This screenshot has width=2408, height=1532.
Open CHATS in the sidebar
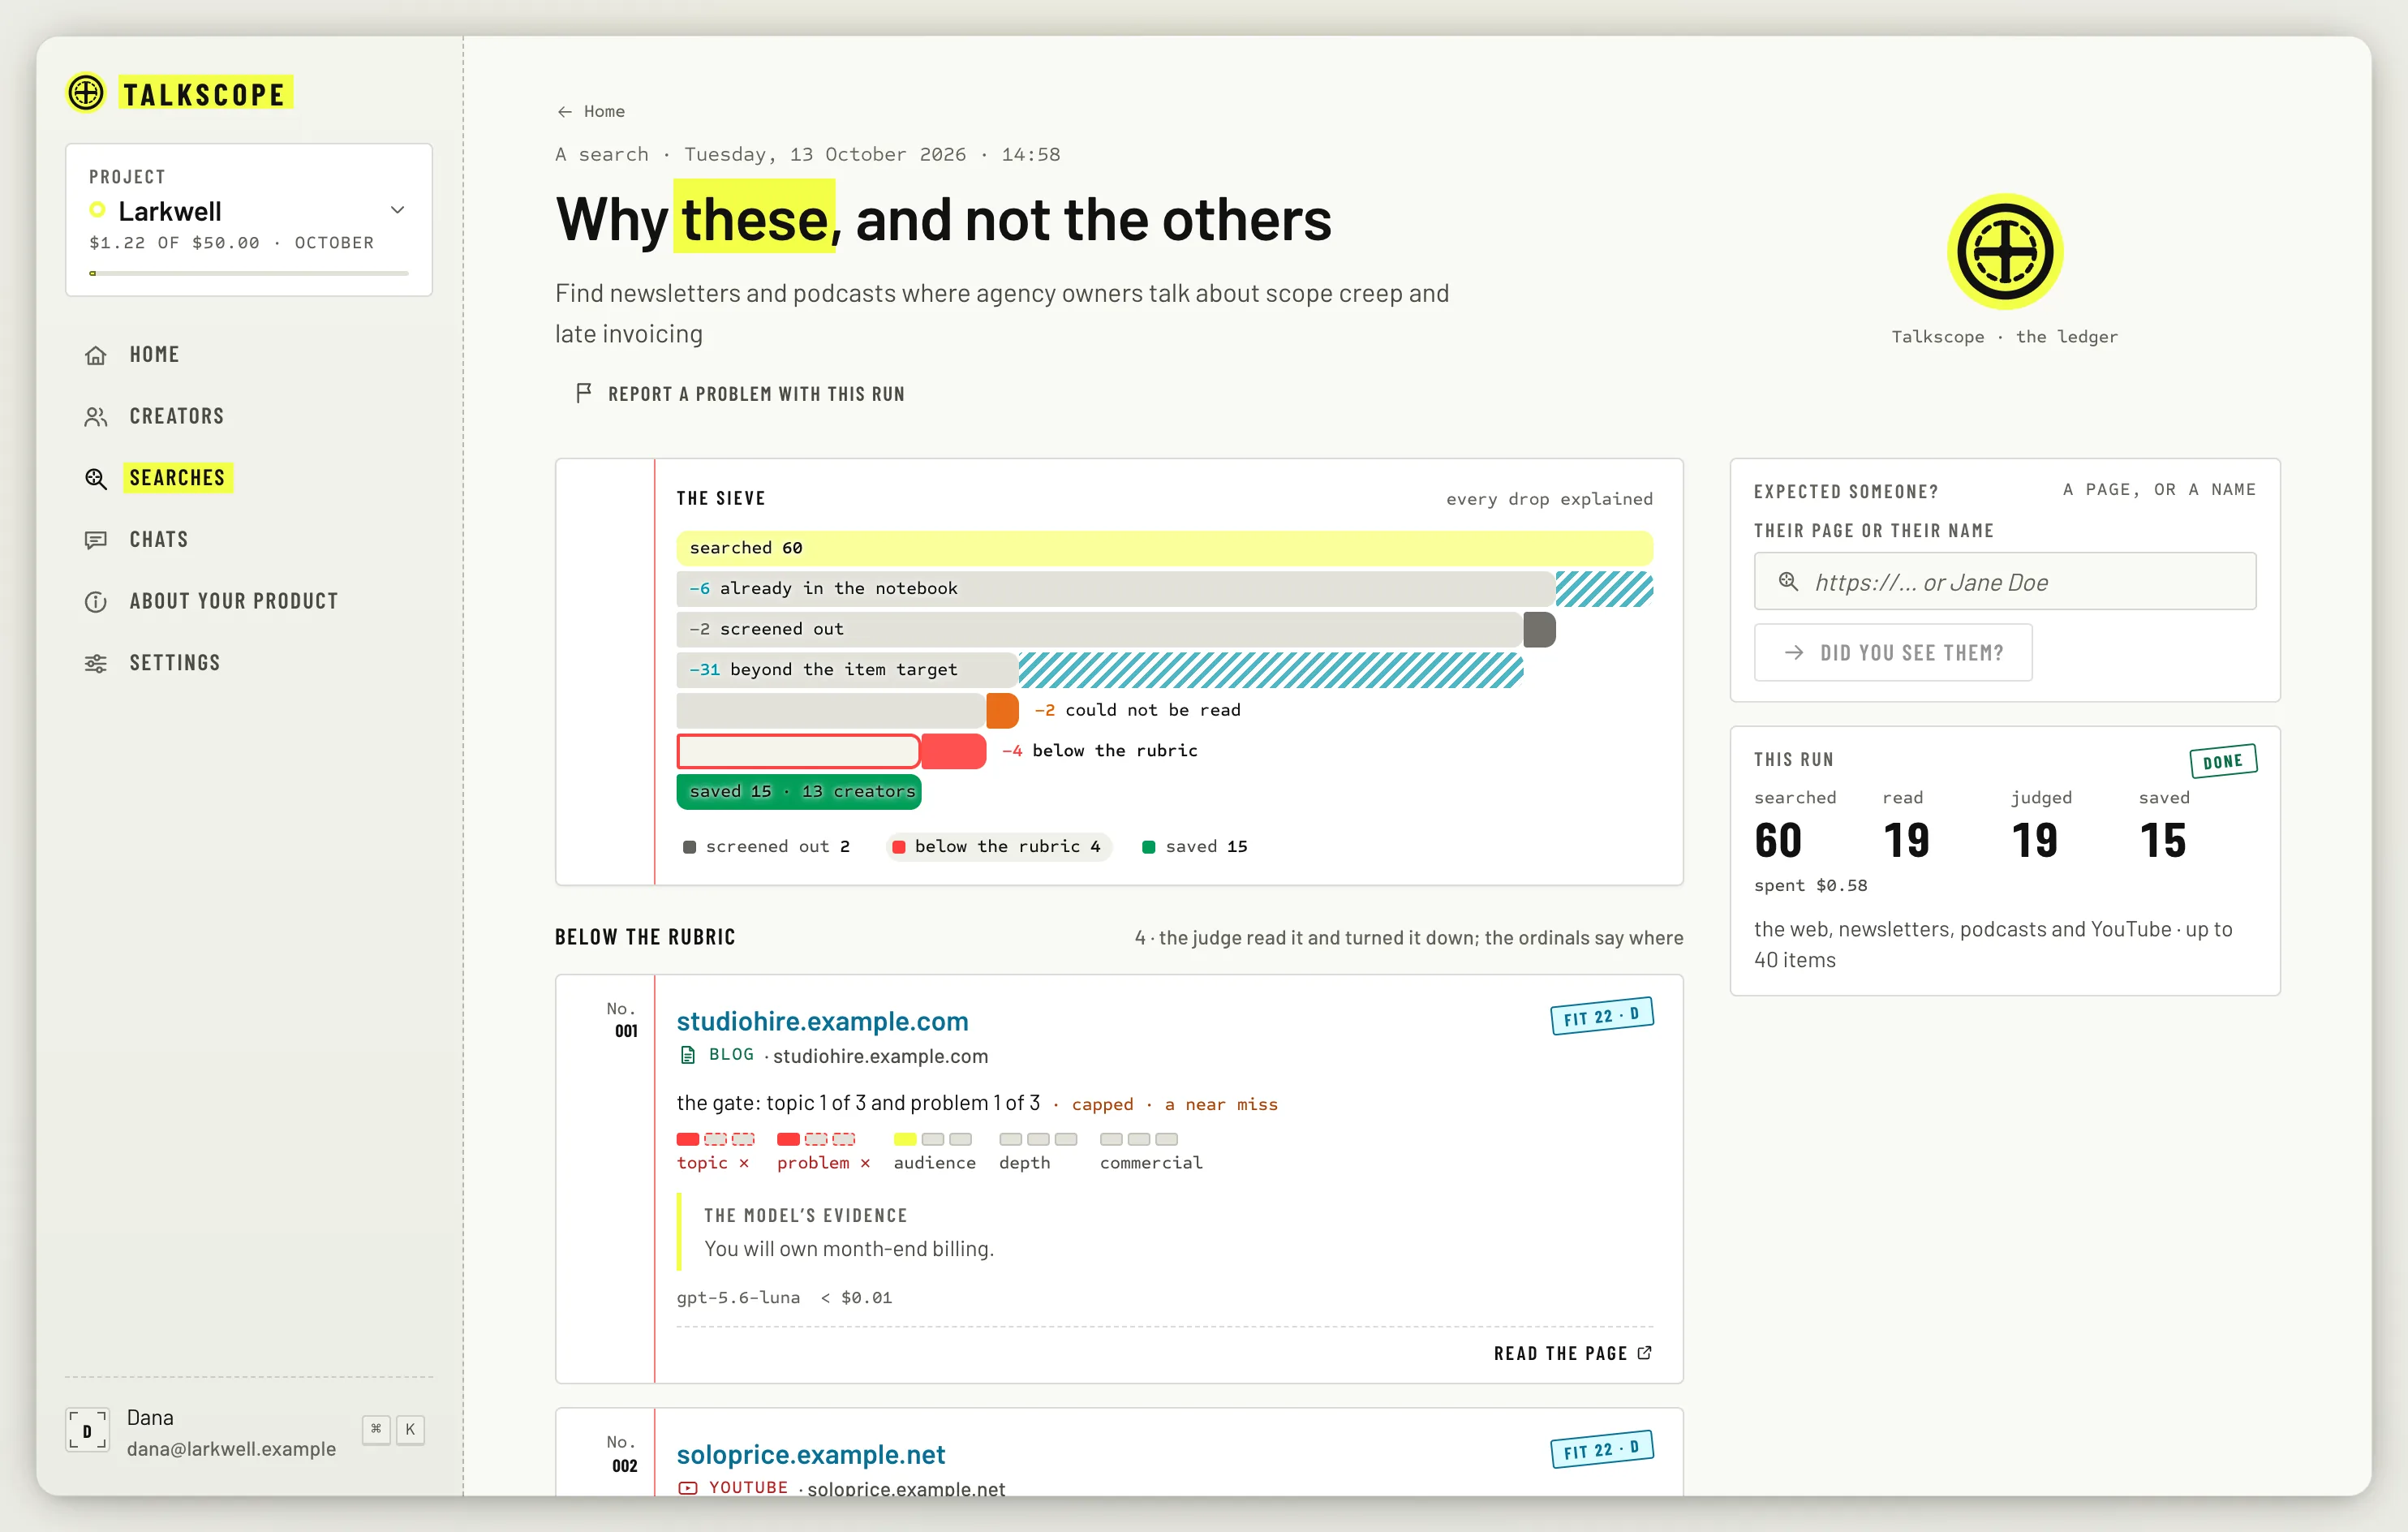click(158, 540)
